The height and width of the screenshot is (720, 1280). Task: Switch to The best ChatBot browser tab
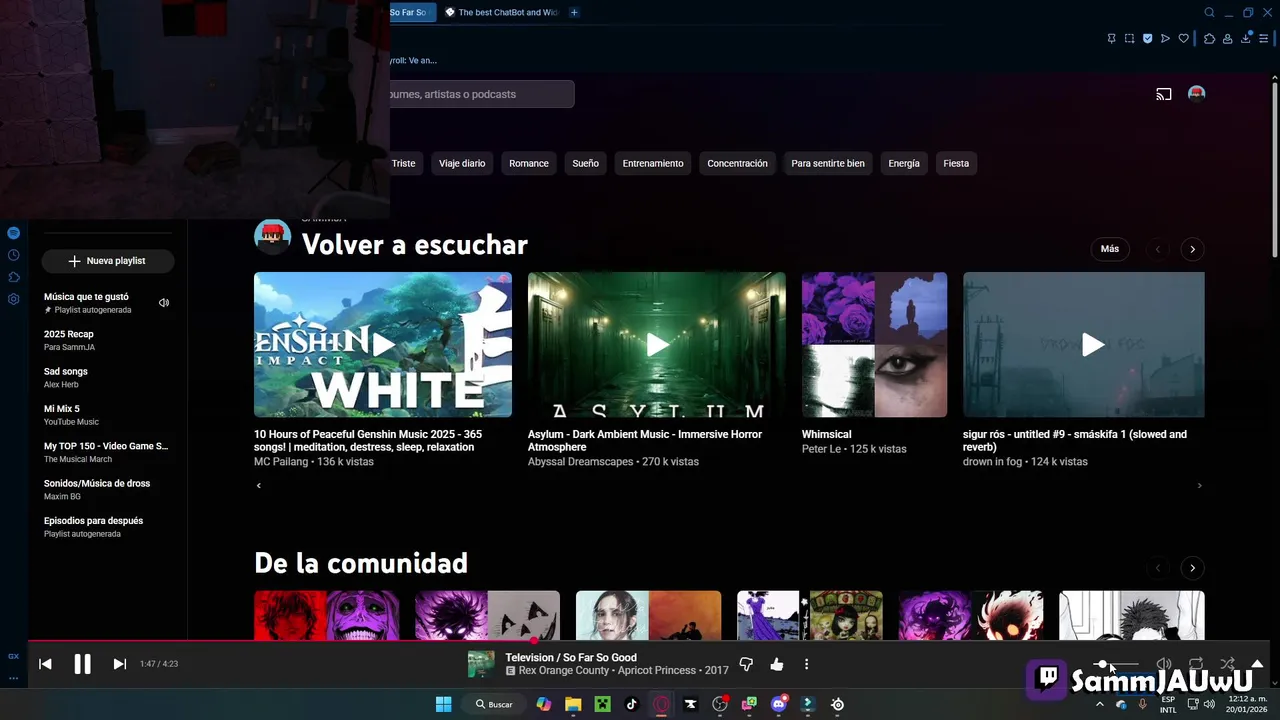501,12
